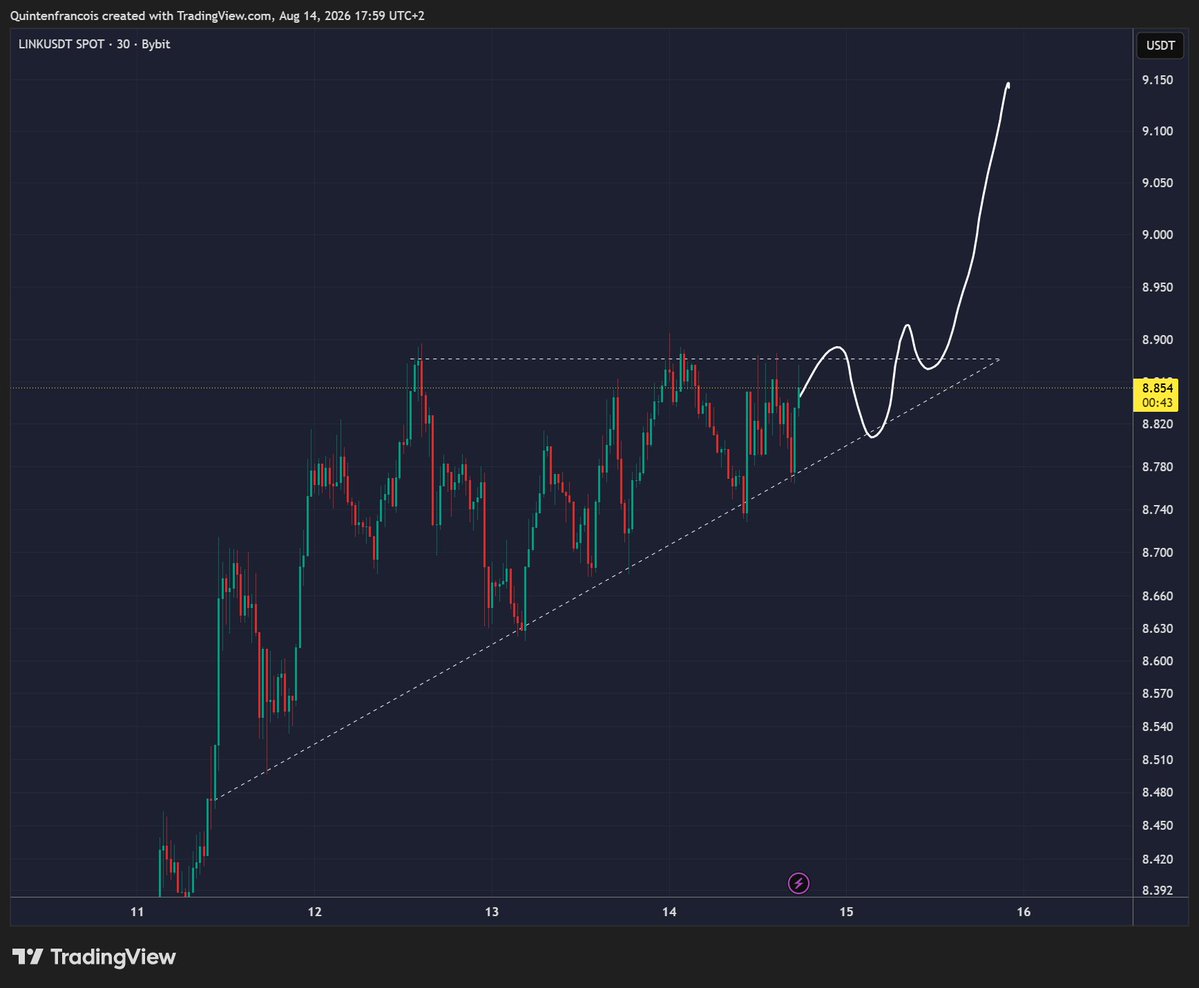Click the 9.150 price axis label

(x=1157, y=80)
